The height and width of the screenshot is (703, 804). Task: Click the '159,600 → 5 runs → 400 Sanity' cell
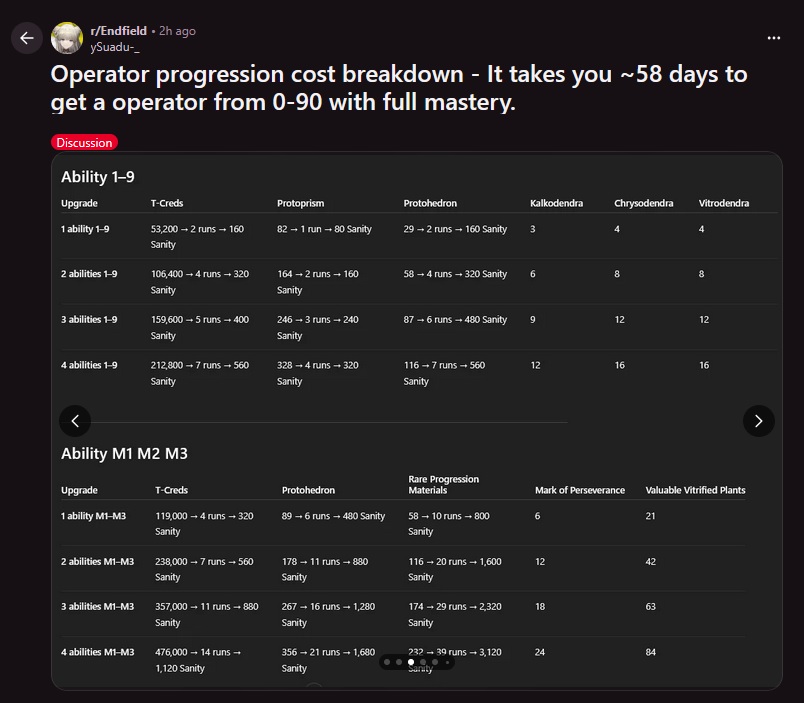click(200, 327)
